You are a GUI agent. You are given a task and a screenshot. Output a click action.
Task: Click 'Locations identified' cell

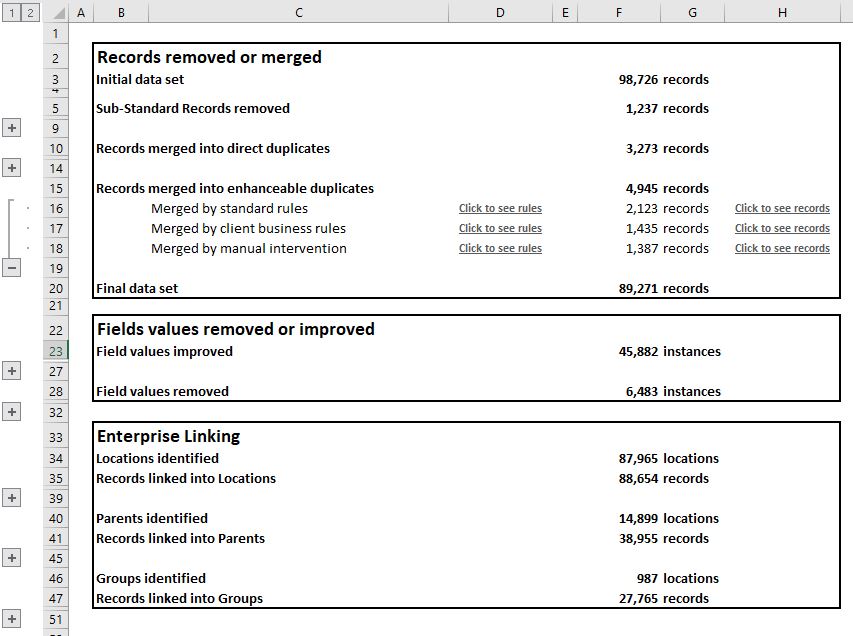coord(157,459)
